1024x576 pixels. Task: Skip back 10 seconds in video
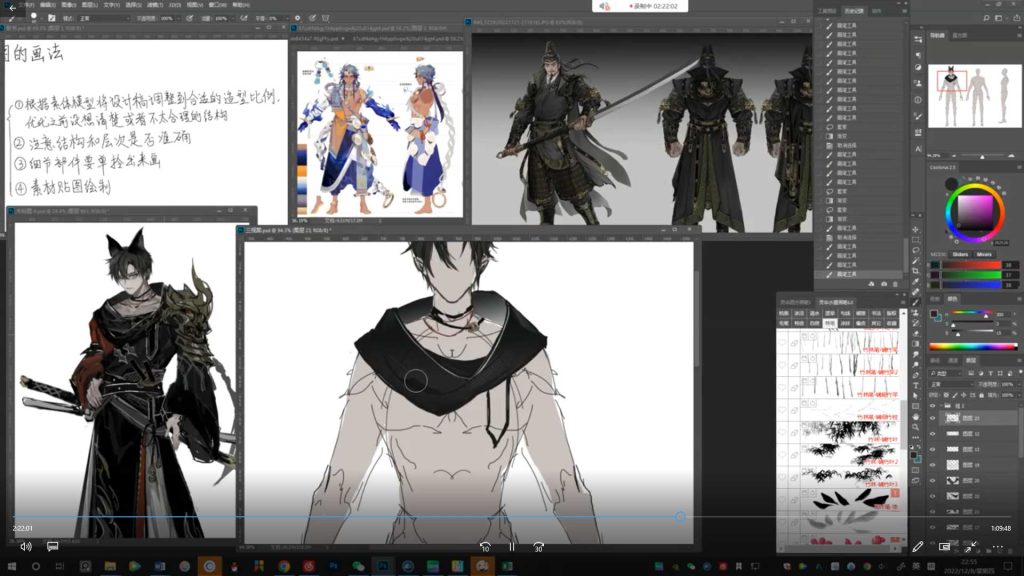[484, 547]
